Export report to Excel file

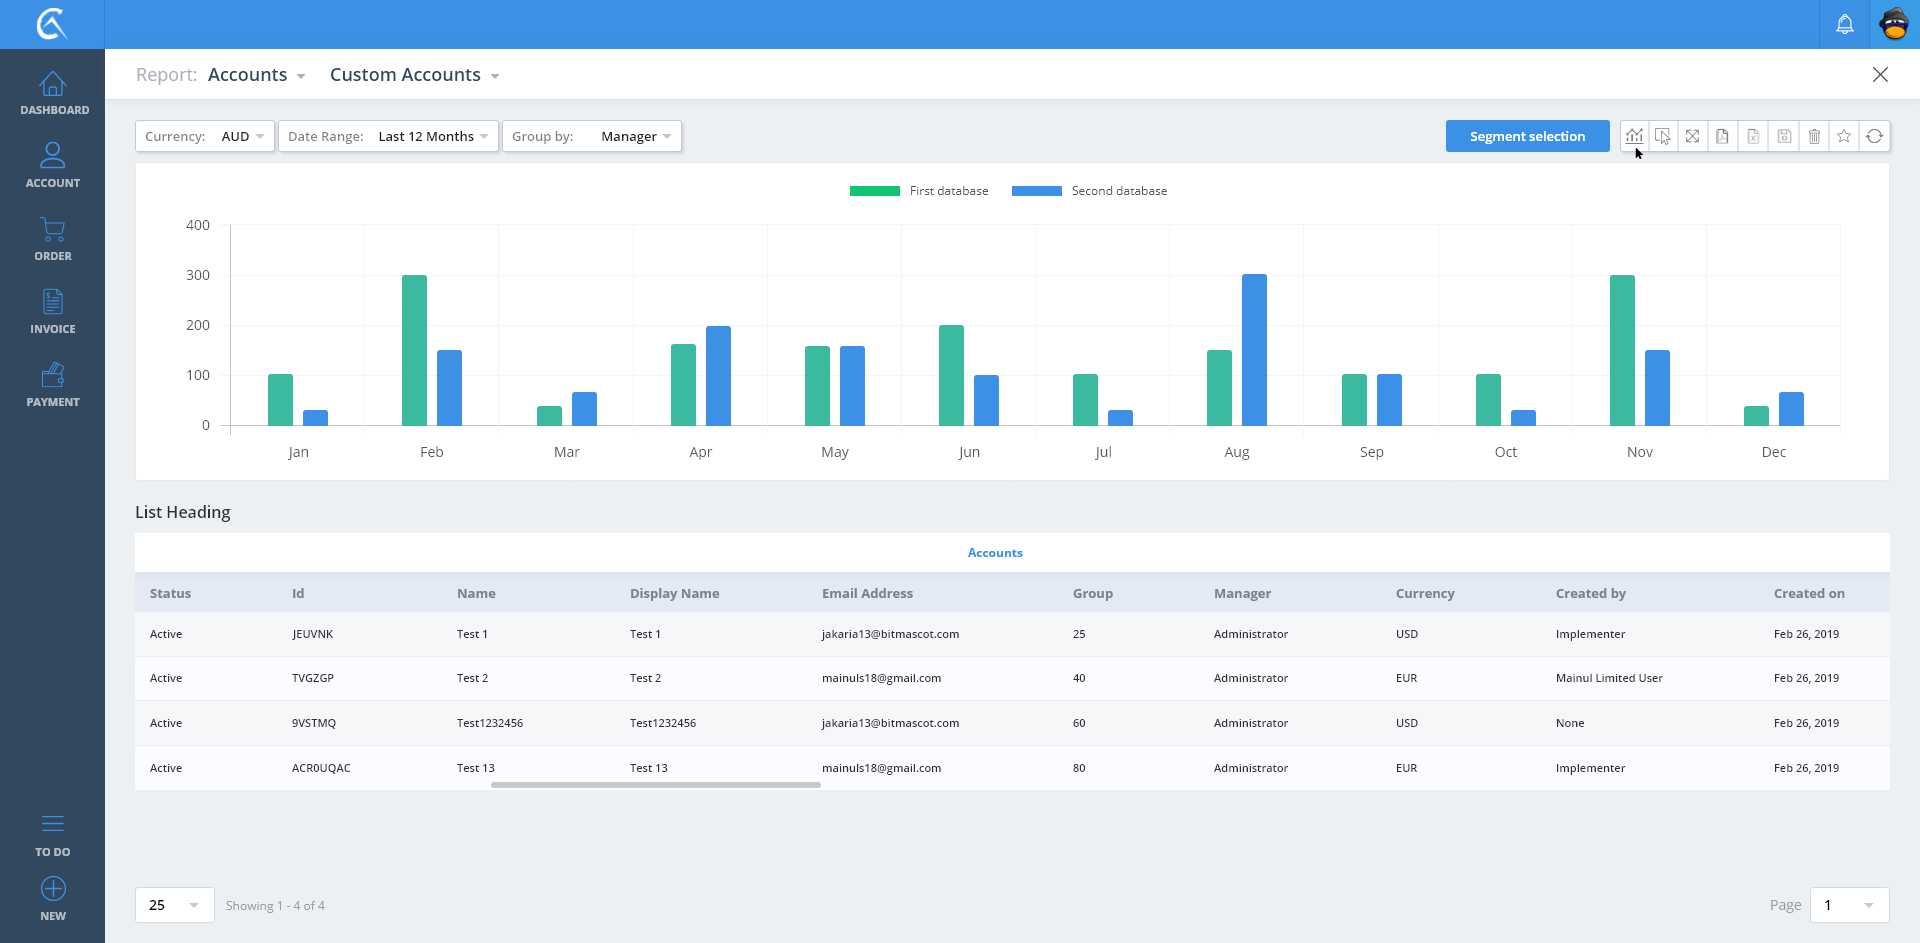tap(1753, 136)
